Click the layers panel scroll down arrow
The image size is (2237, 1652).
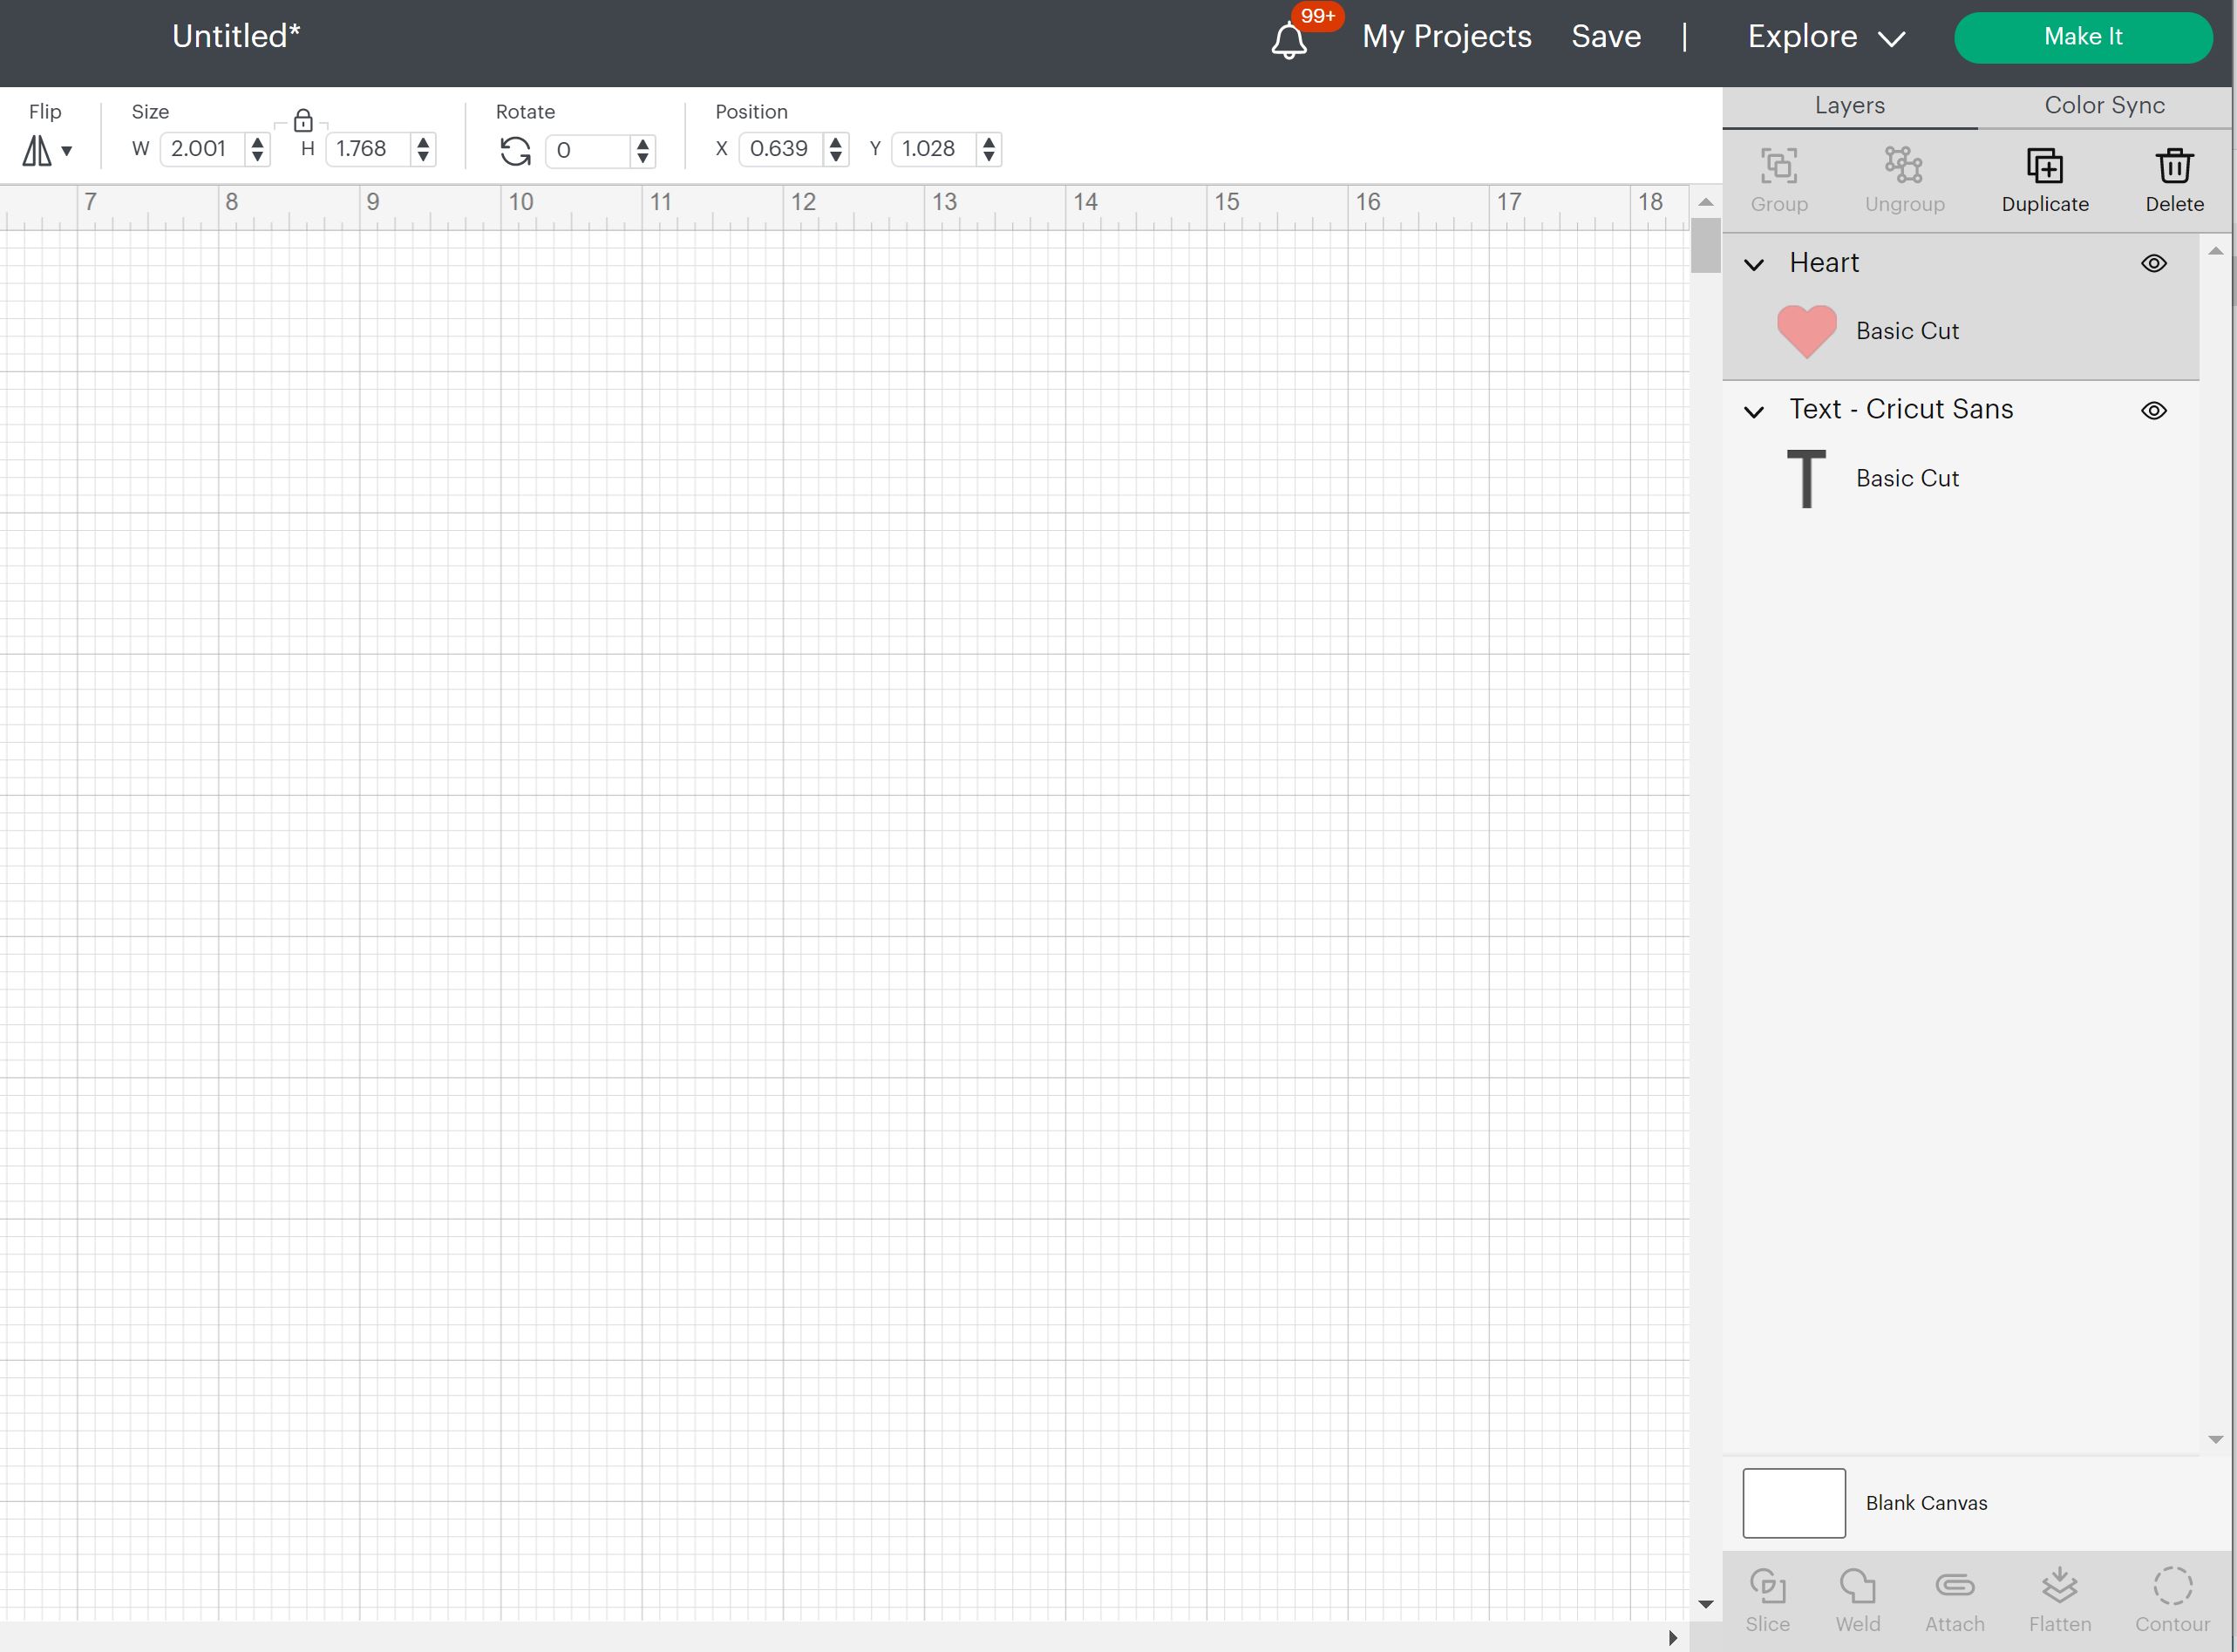2215,1439
